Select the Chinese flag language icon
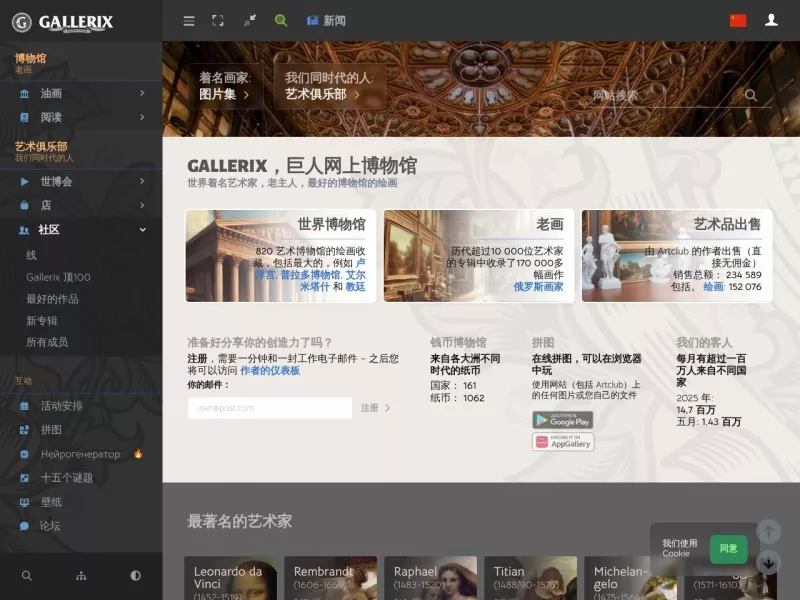 point(738,20)
